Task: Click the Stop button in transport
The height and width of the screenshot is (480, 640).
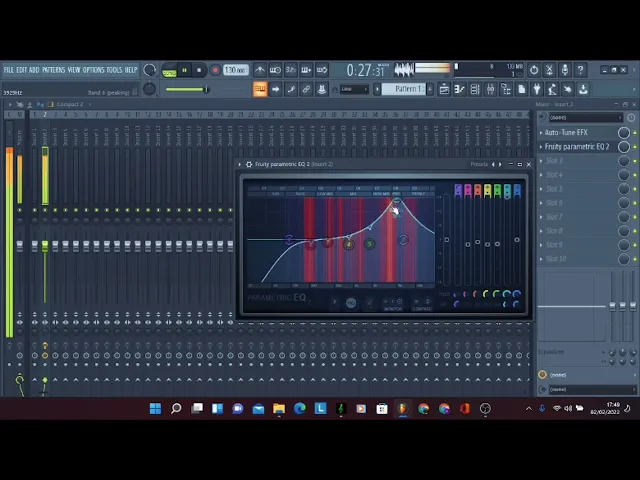Action: click(199, 70)
